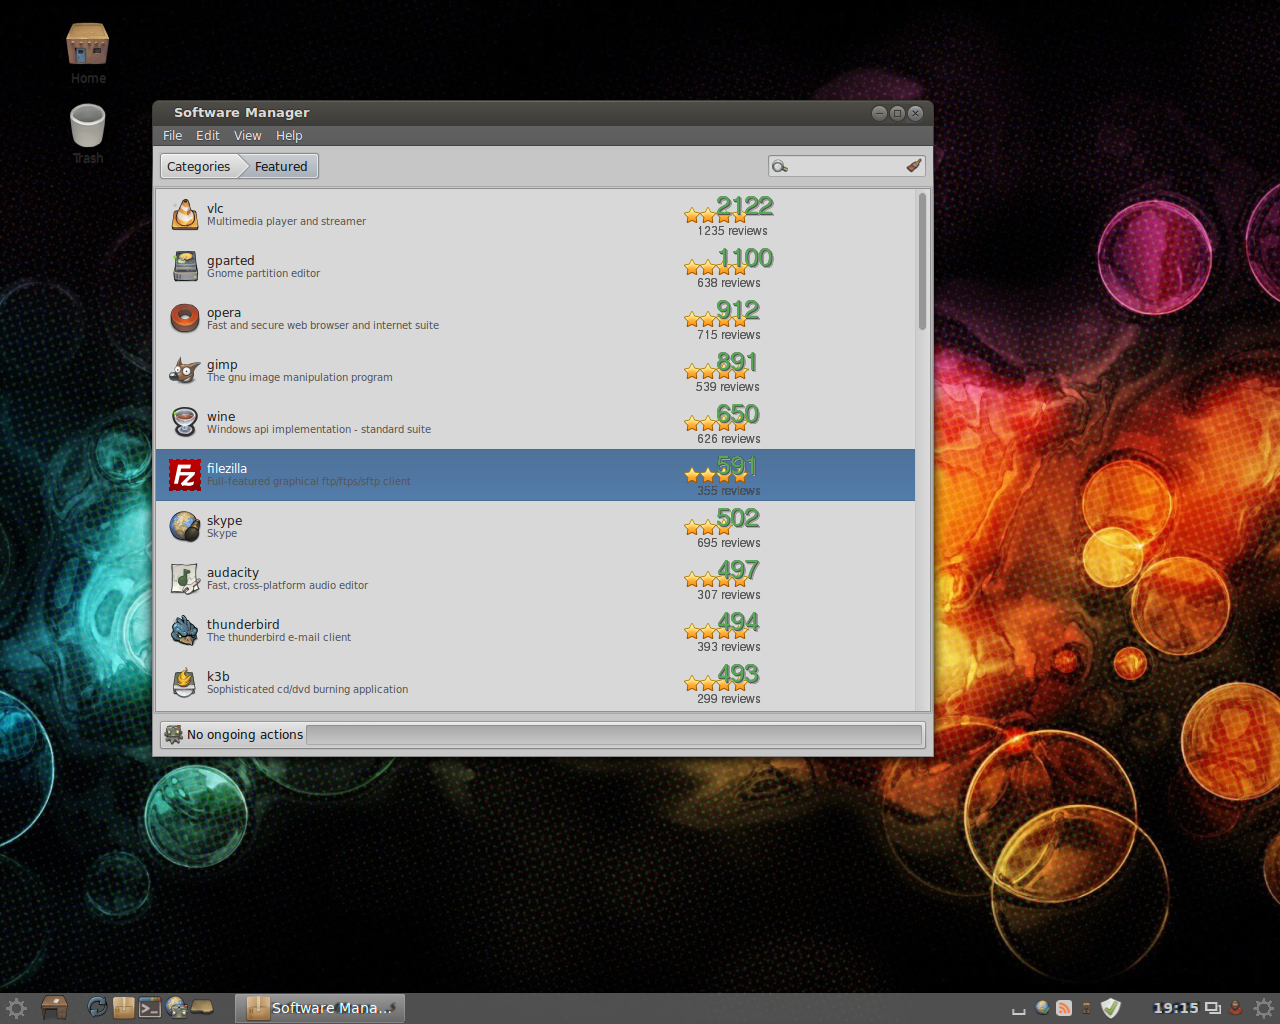1280x1024 pixels.
Task: Clear search with the broom icon
Action: click(913, 166)
